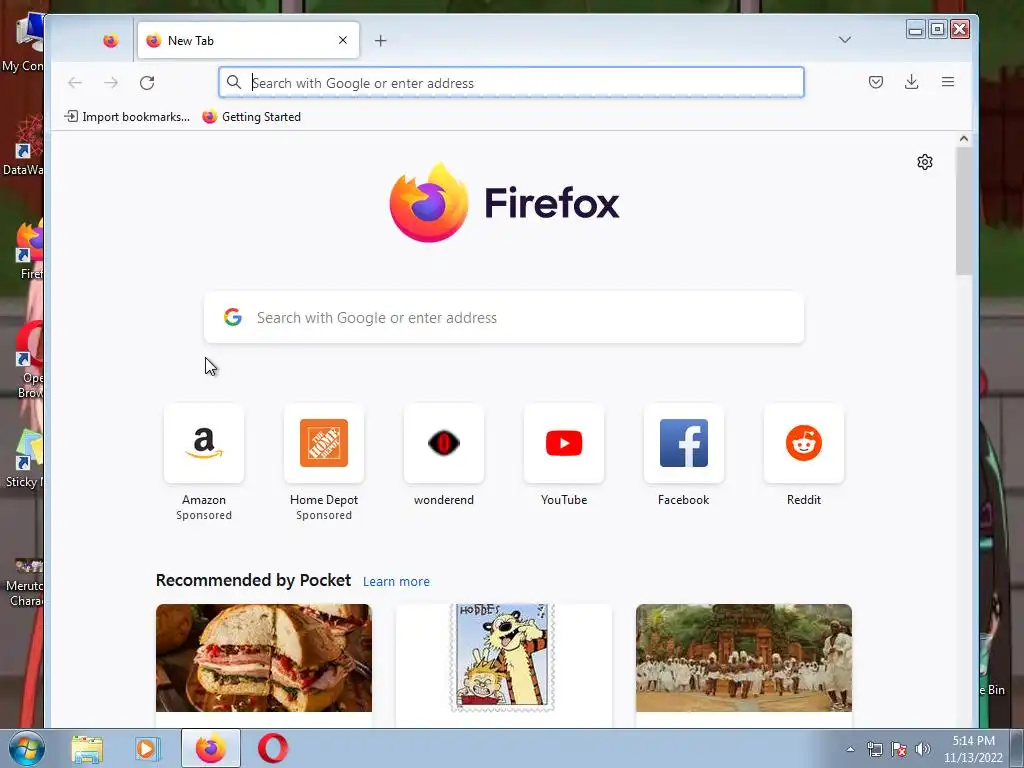Viewport: 1024px width, 768px height.
Task: Click the address bar magnifier icon
Action: pyautogui.click(x=234, y=82)
